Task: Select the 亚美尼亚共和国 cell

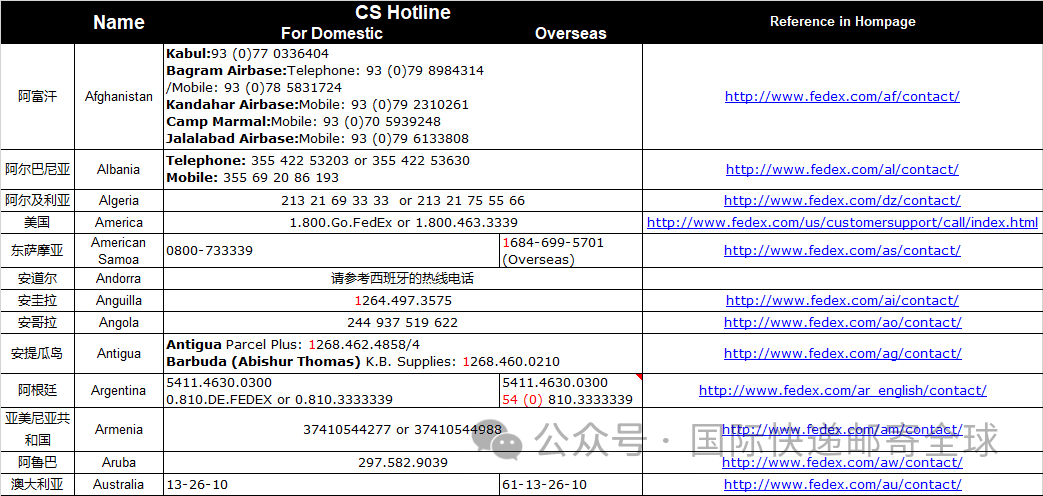Action: pos(37,430)
